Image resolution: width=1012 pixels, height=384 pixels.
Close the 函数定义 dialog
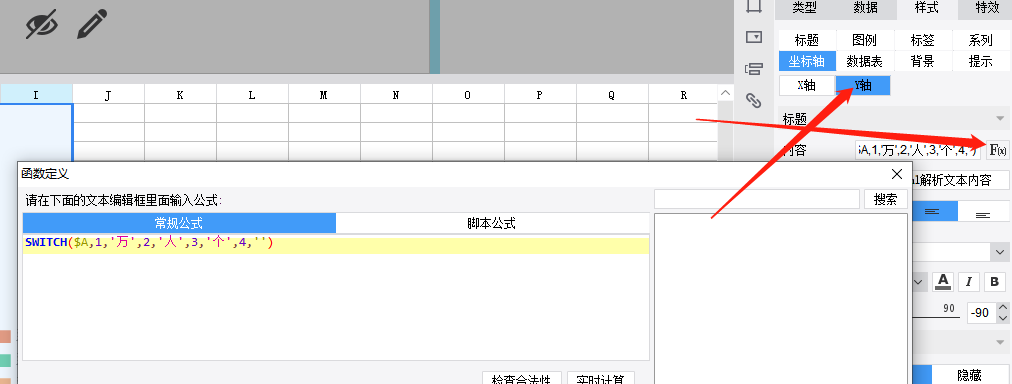(896, 174)
